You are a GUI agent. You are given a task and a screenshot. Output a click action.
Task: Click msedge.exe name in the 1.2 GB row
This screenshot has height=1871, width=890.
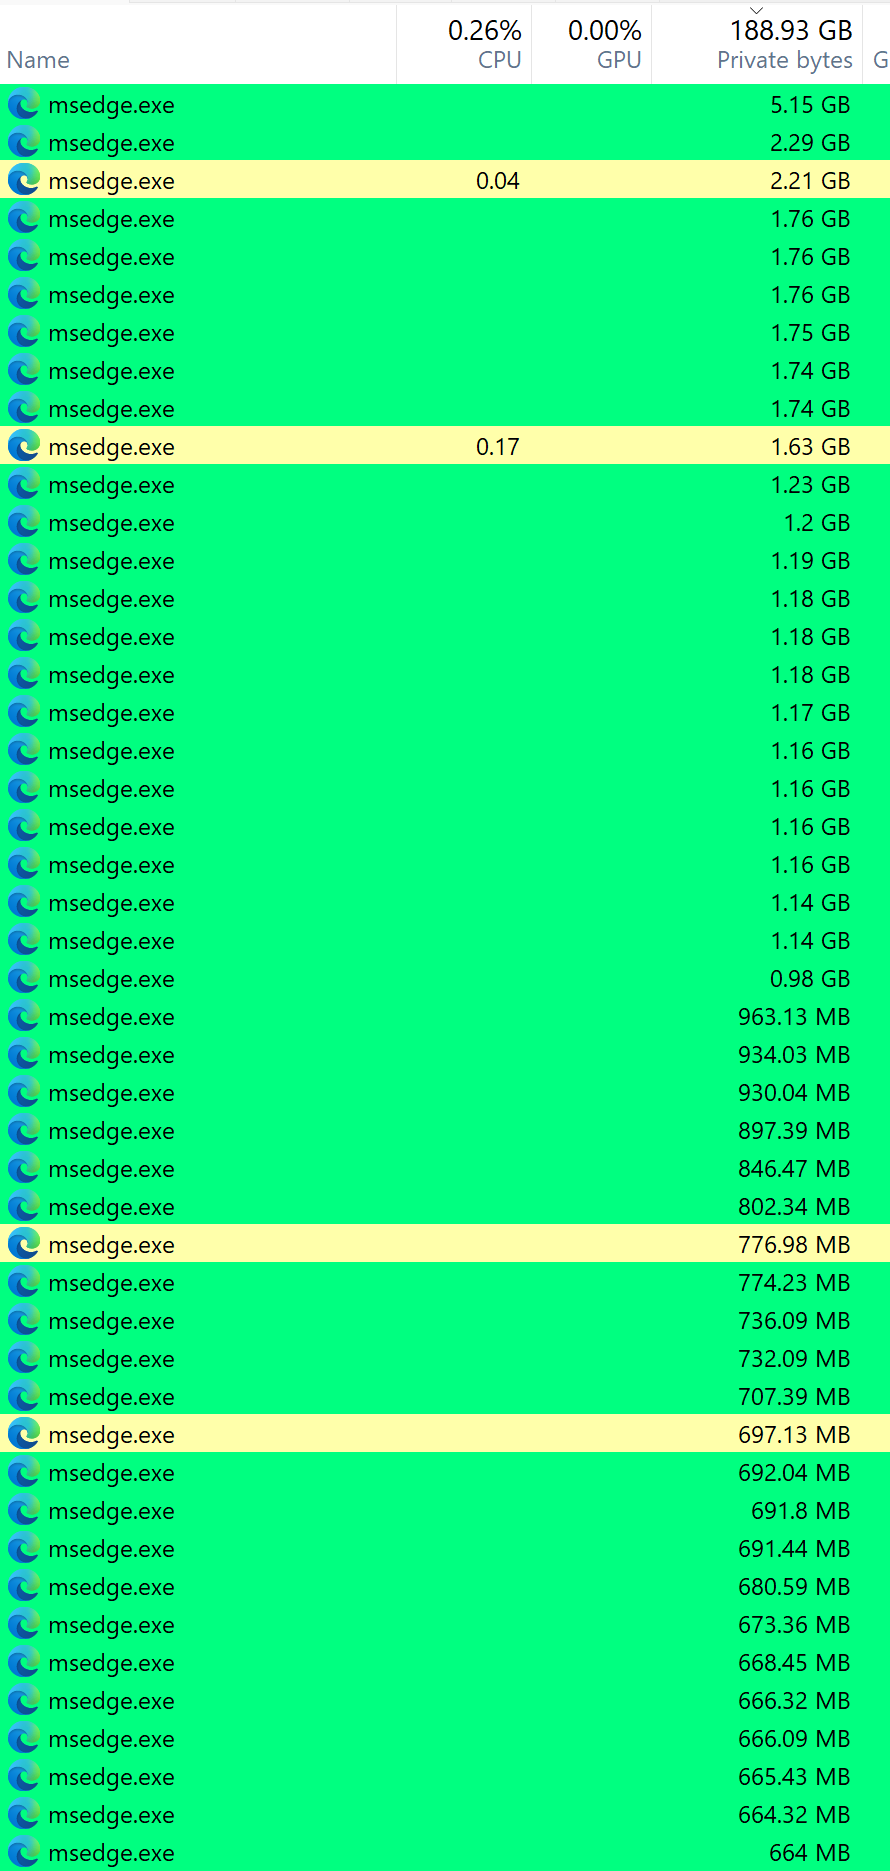[x=111, y=523]
